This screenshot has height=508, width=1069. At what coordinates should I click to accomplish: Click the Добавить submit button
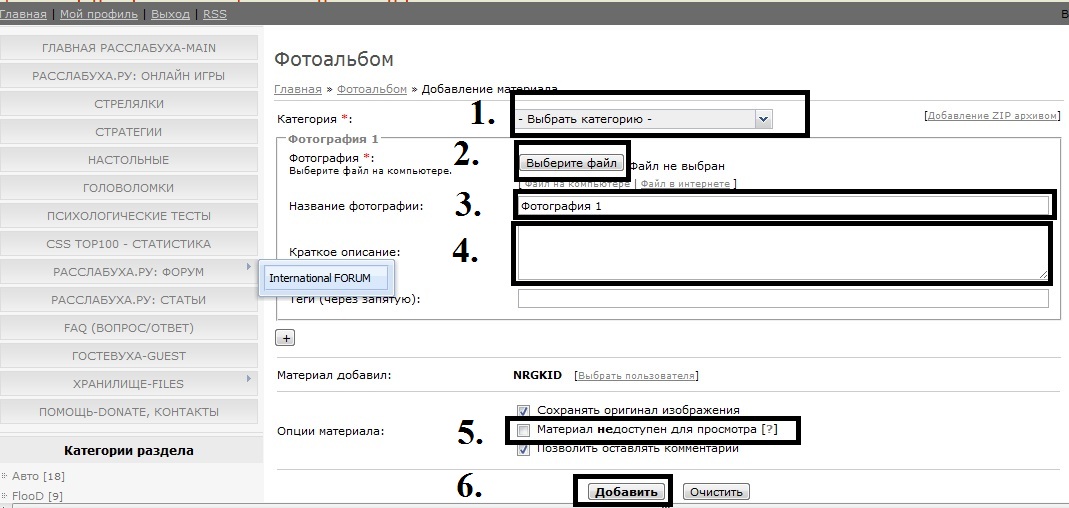pos(626,492)
